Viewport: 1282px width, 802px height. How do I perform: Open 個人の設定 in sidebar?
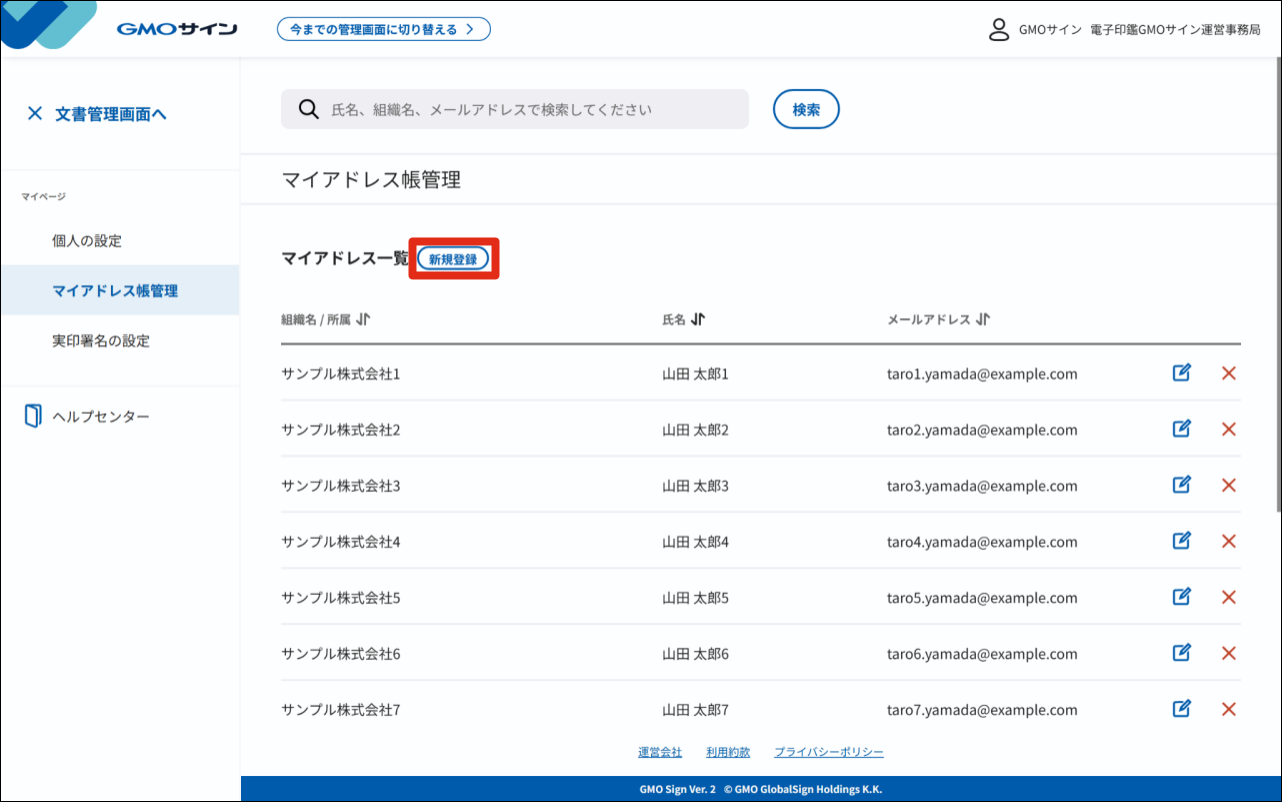pyautogui.click(x=87, y=241)
